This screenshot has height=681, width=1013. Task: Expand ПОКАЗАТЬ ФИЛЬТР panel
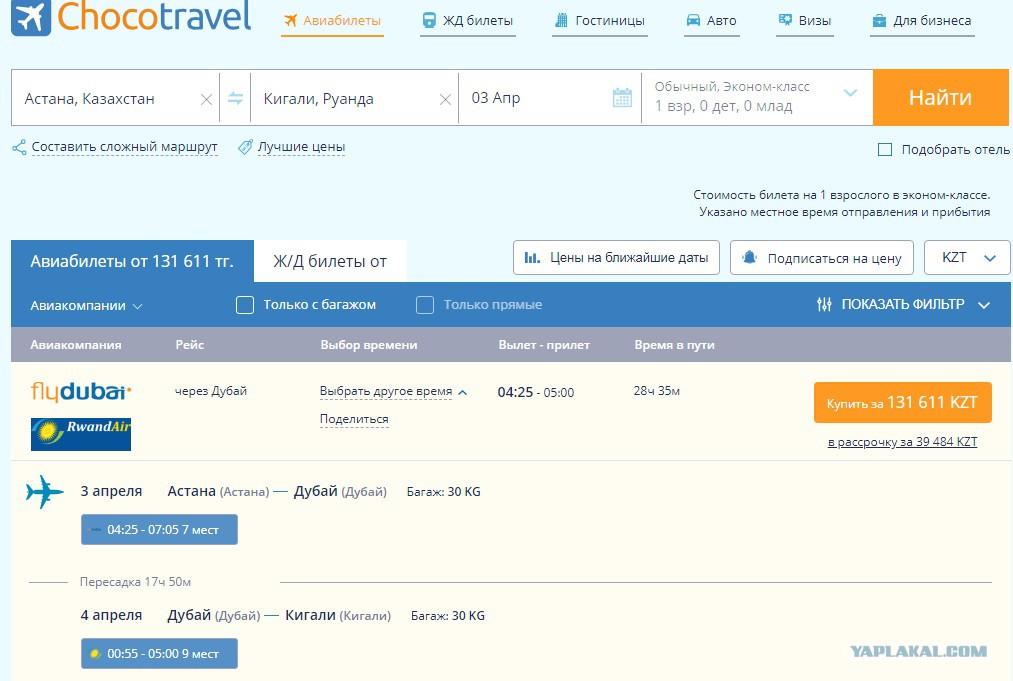coord(903,304)
